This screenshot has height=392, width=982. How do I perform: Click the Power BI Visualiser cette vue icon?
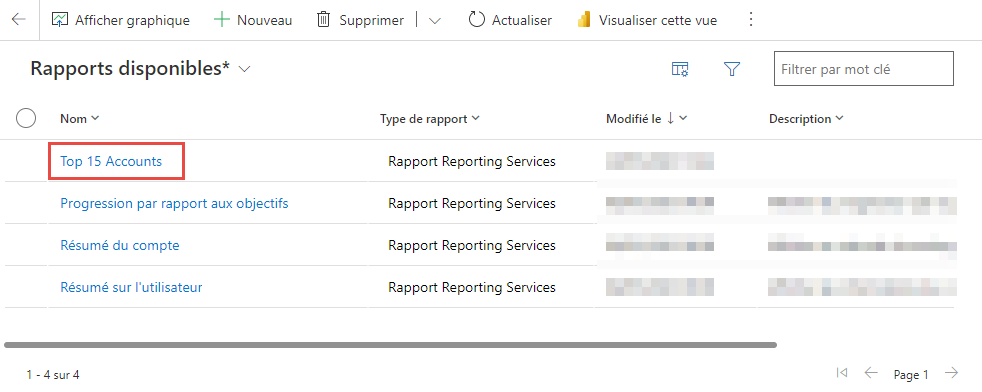point(584,20)
